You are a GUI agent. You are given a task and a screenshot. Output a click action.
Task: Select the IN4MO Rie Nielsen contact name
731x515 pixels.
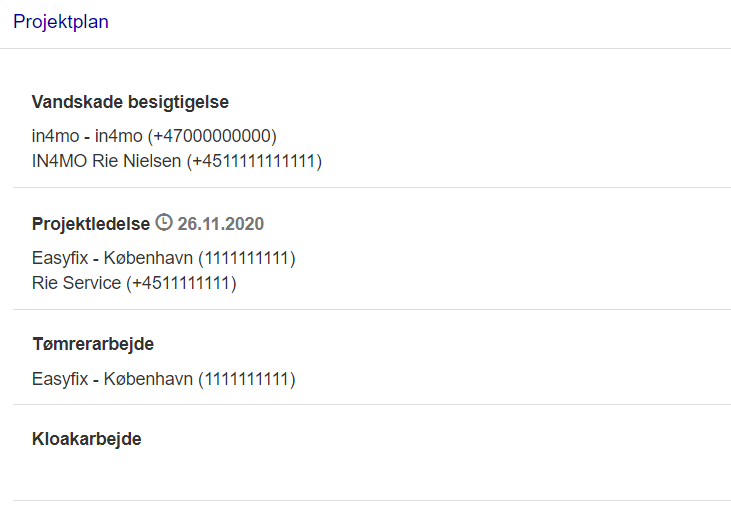pos(106,161)
